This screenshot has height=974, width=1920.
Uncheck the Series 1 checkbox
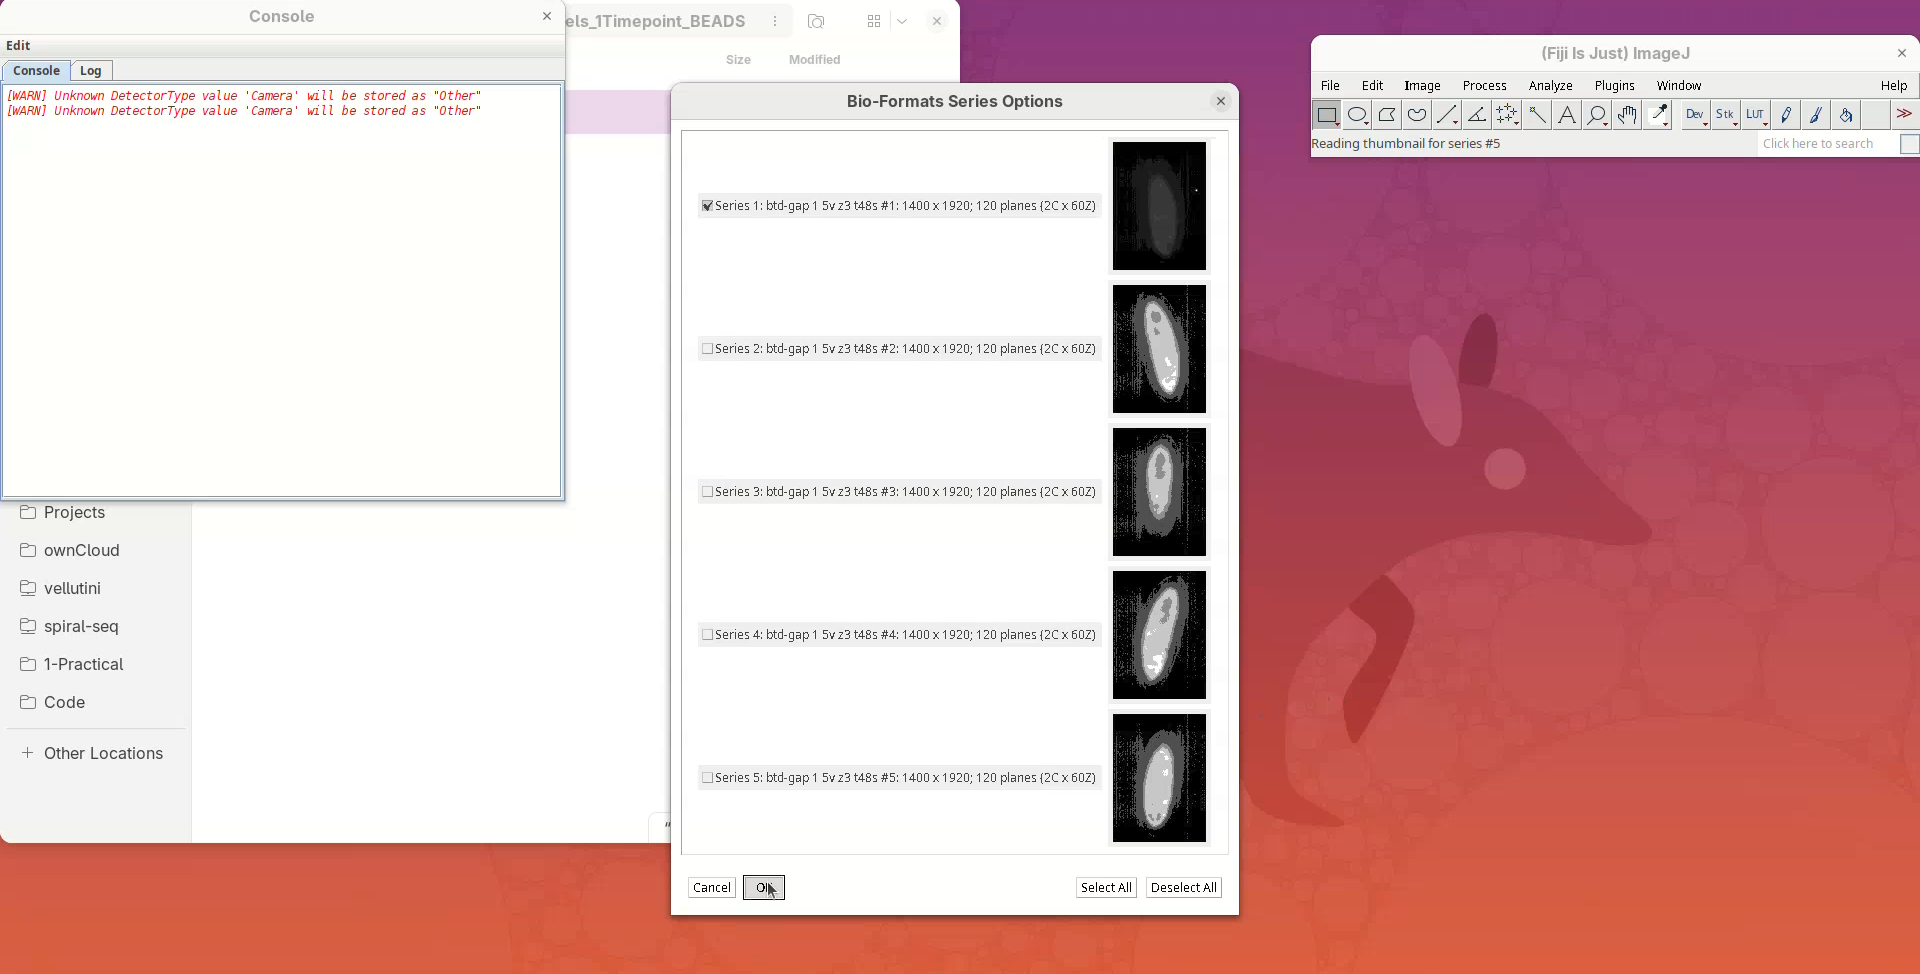(x=708, y=206)
